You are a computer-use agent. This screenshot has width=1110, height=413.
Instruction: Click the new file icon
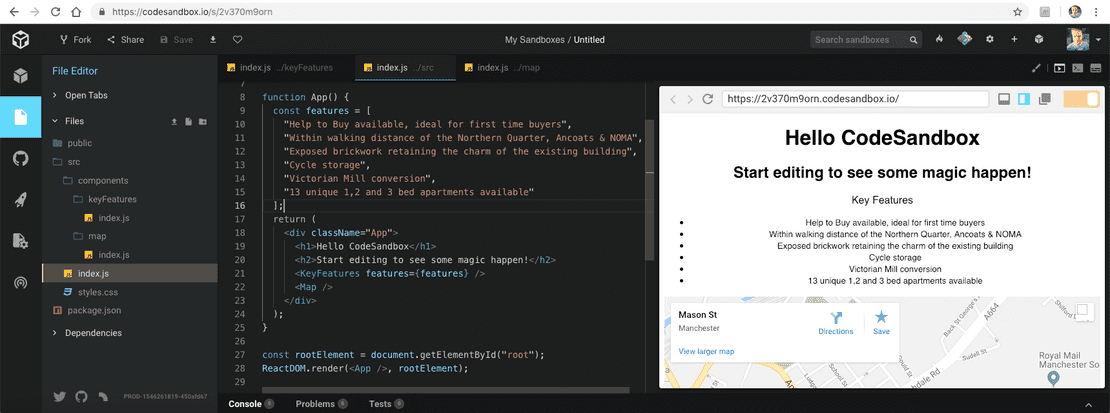pos(188,122)
